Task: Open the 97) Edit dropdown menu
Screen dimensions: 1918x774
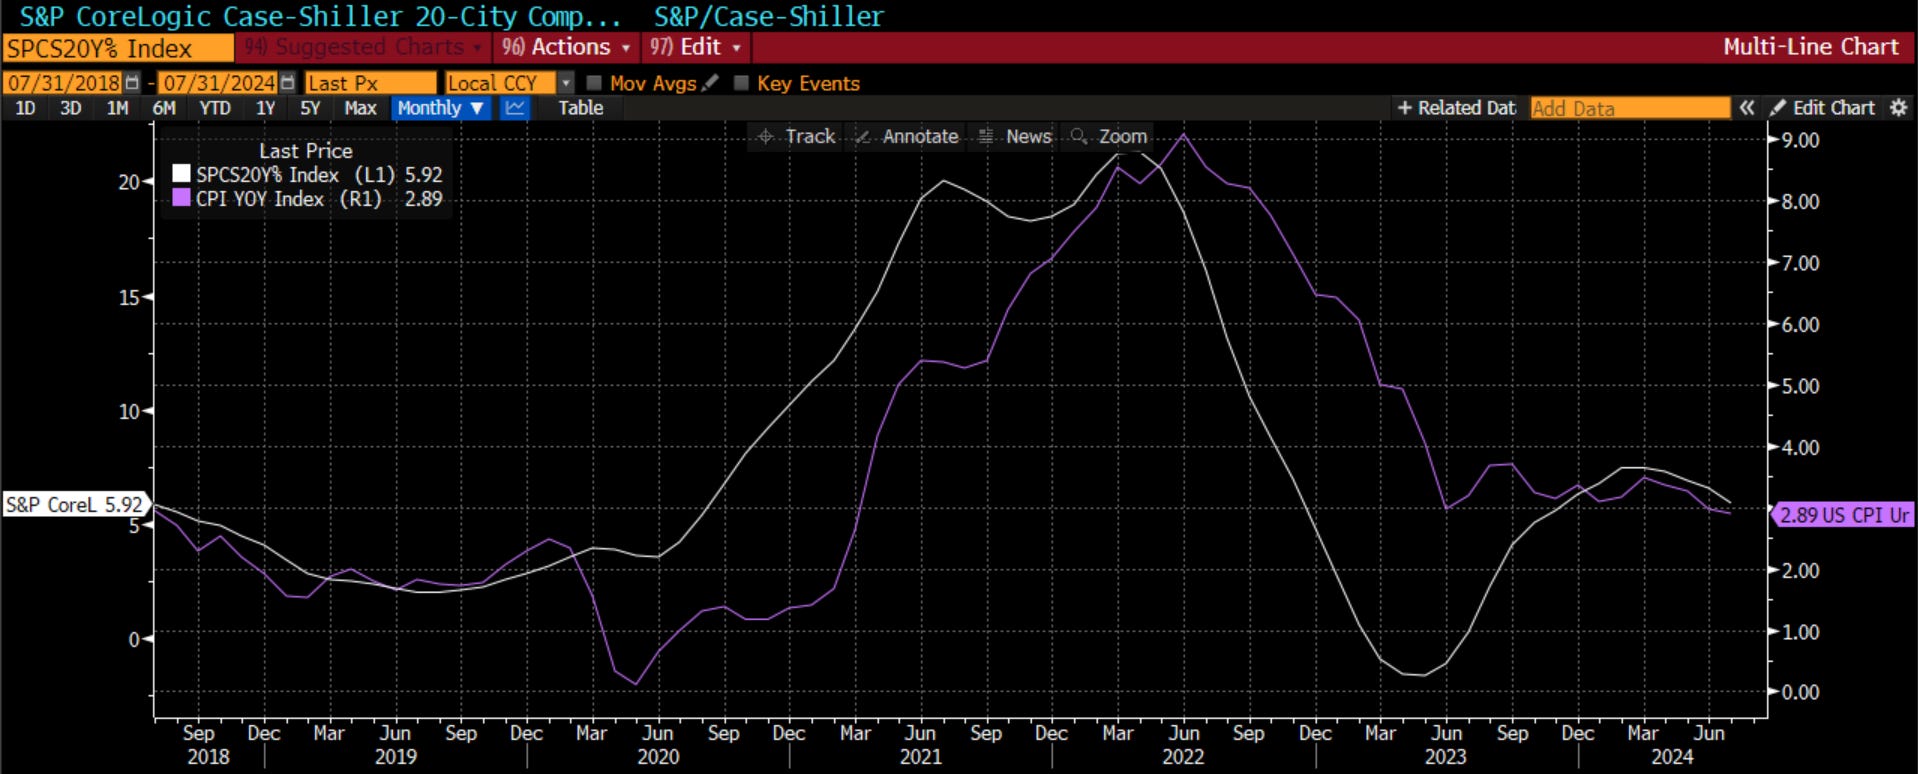Action: coord(695,47)
